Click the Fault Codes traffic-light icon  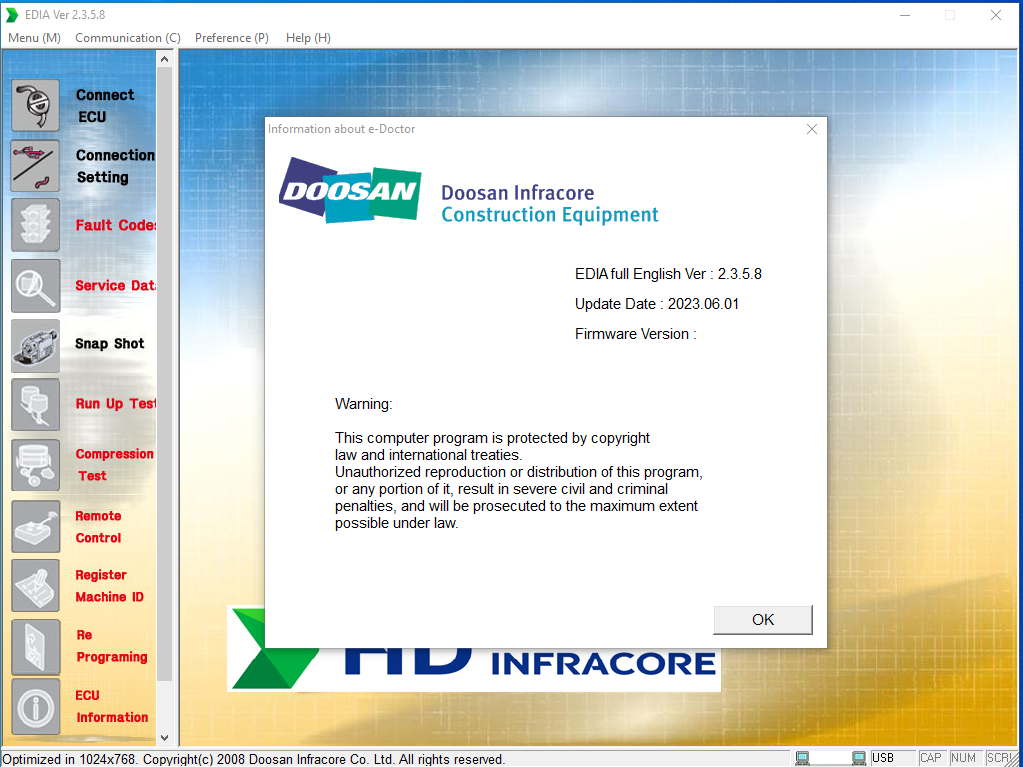coord(35,225)
